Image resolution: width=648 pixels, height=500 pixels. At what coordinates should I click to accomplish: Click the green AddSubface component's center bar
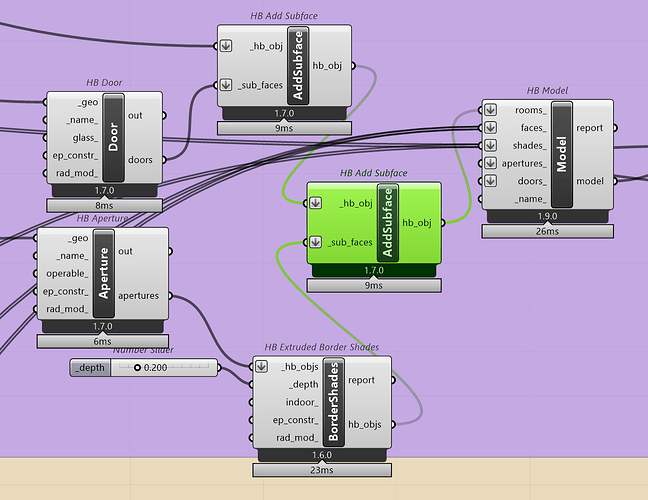(x=387, y=222)
